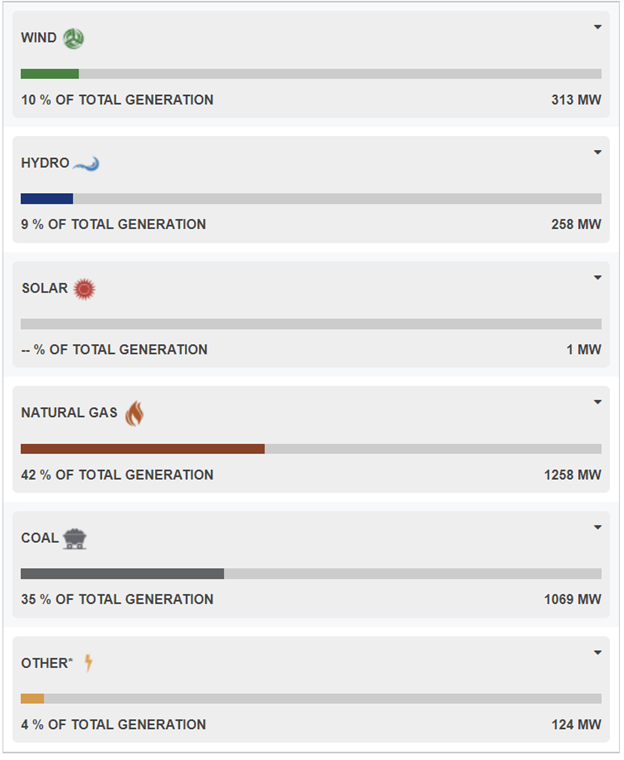Open the Natural Gas panel arrow
The height and width of the screenshot is (760, 624).
tap(598, 402)
